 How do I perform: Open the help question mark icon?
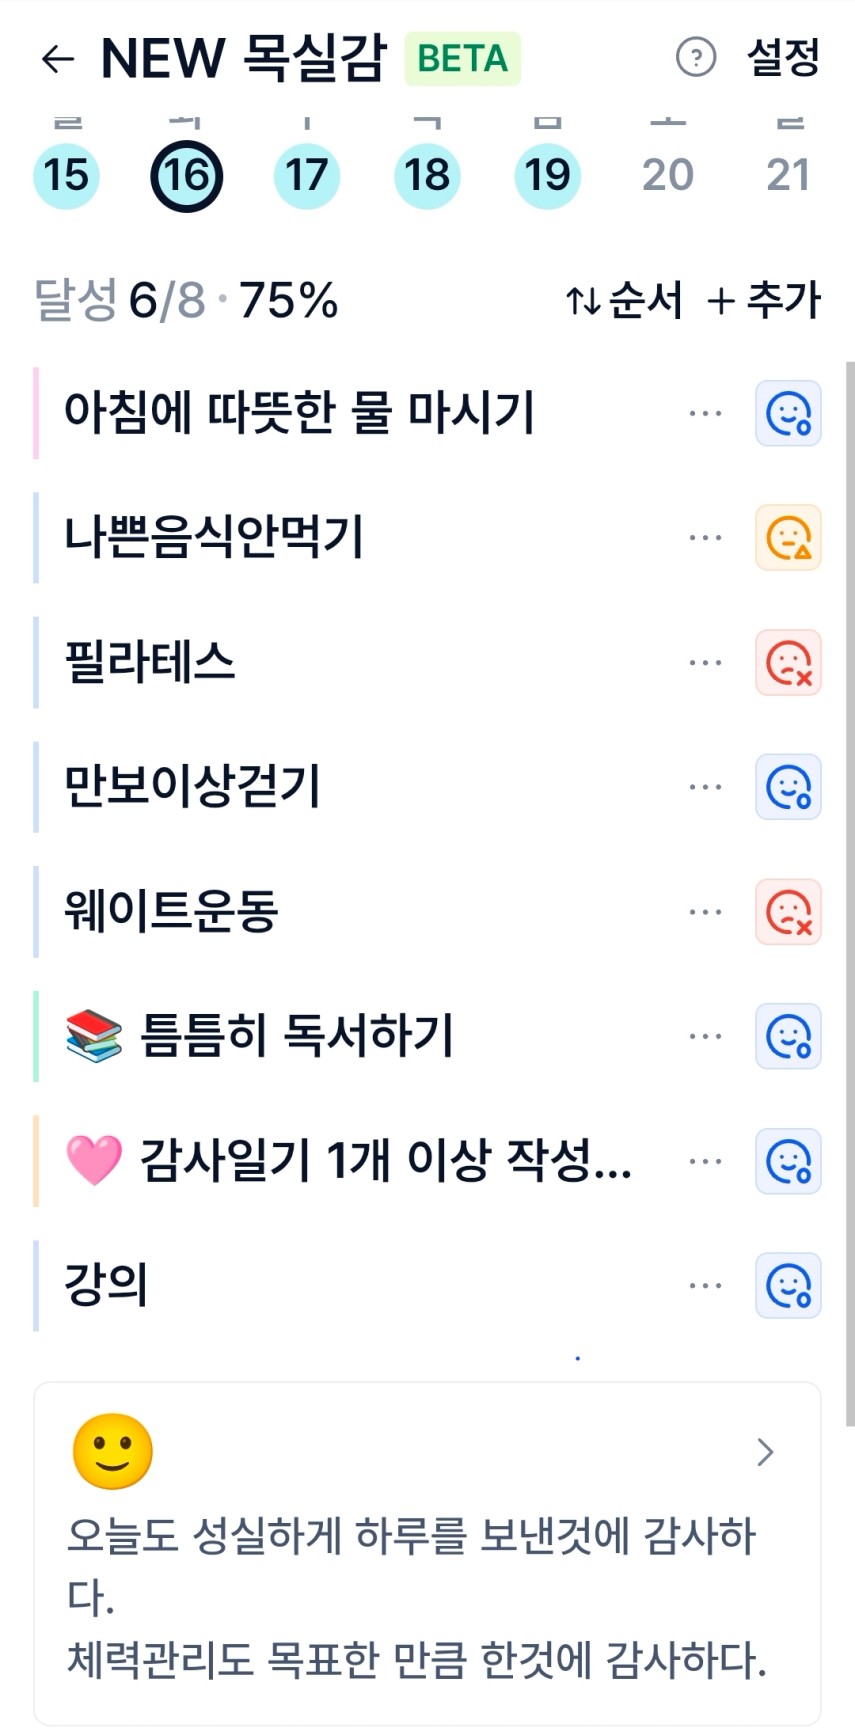[696, 58]
